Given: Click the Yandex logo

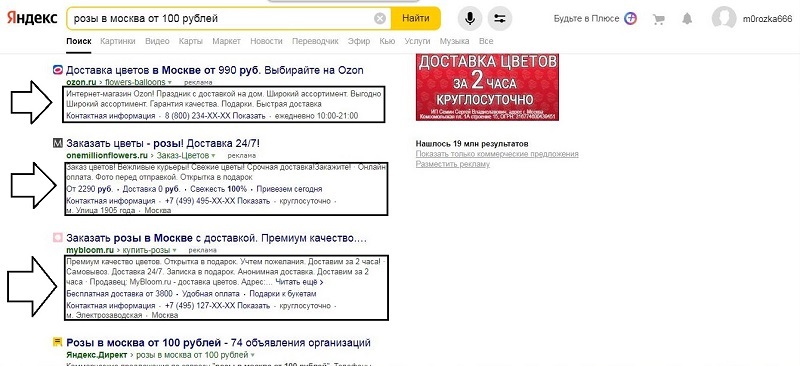Looking at the screenshot, I should [x=32, y=18].
